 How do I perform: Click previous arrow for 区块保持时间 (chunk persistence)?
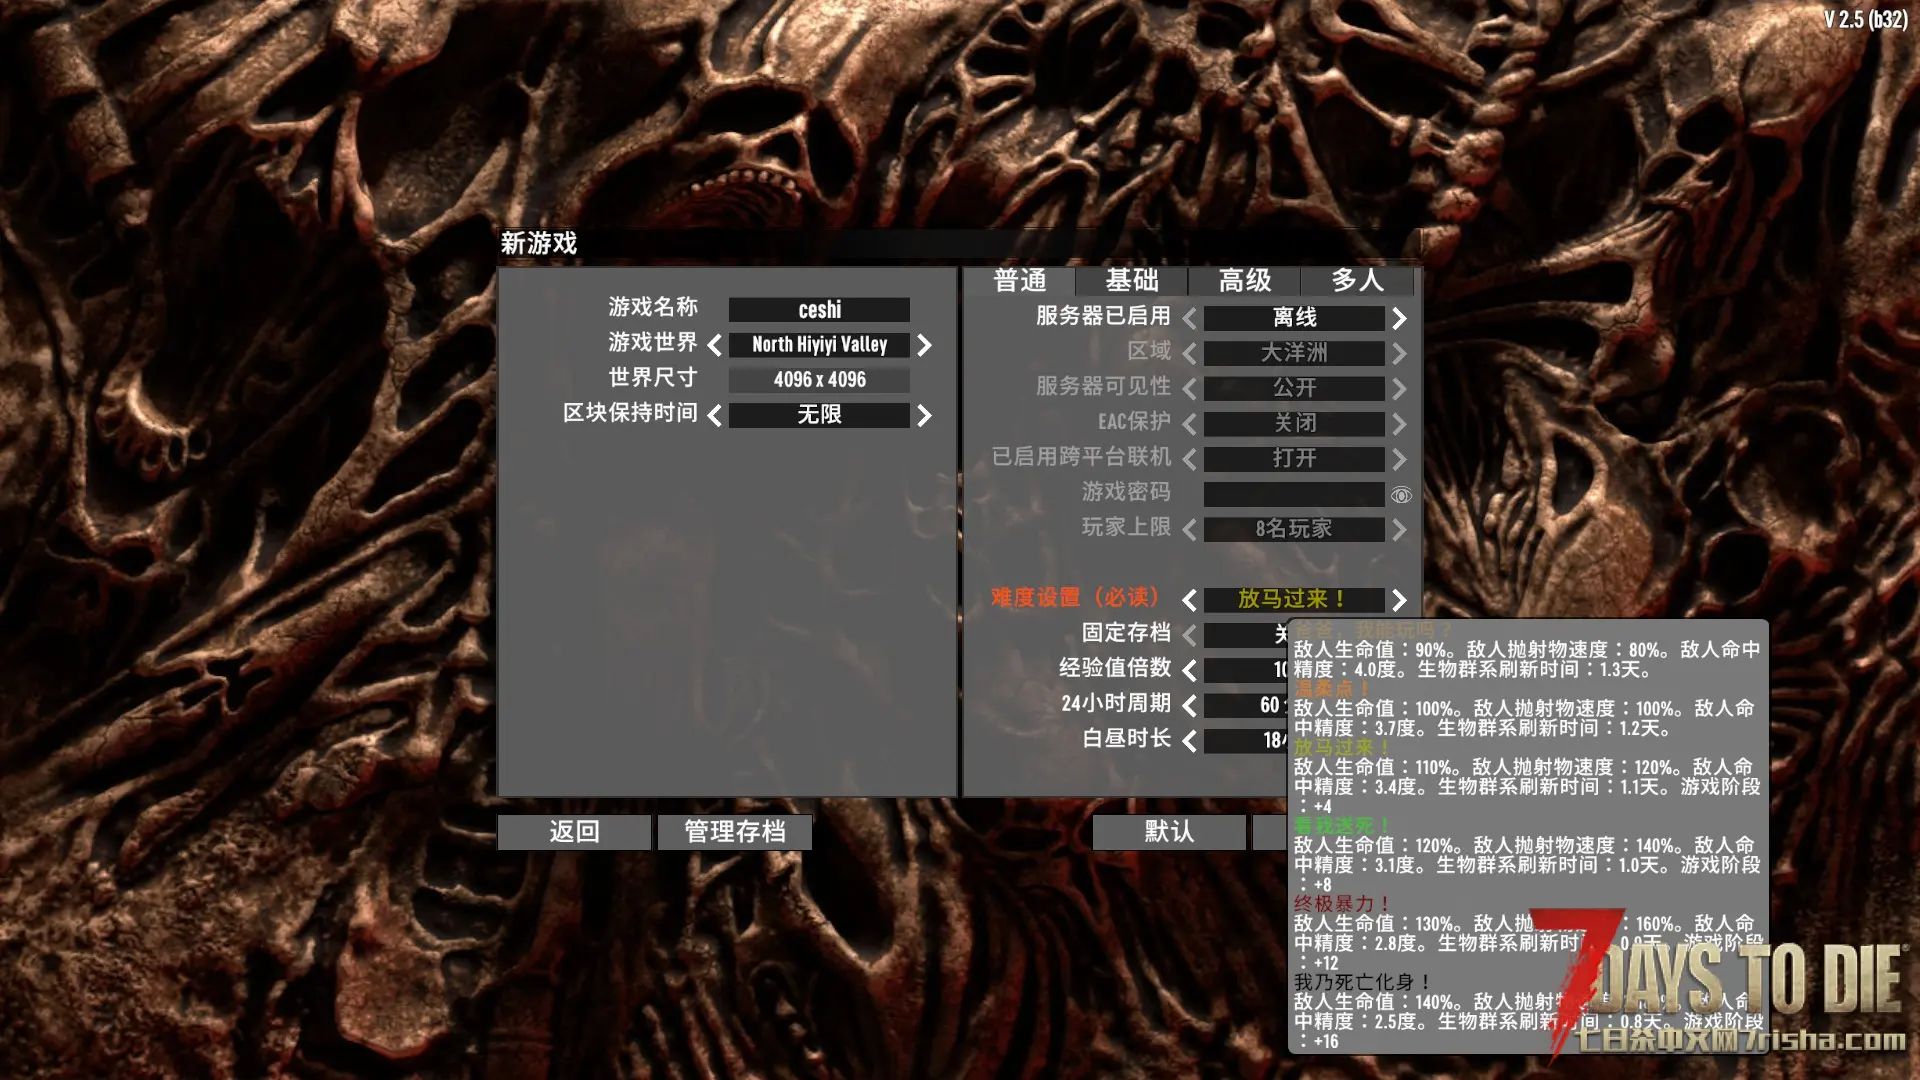coord(714,415)
